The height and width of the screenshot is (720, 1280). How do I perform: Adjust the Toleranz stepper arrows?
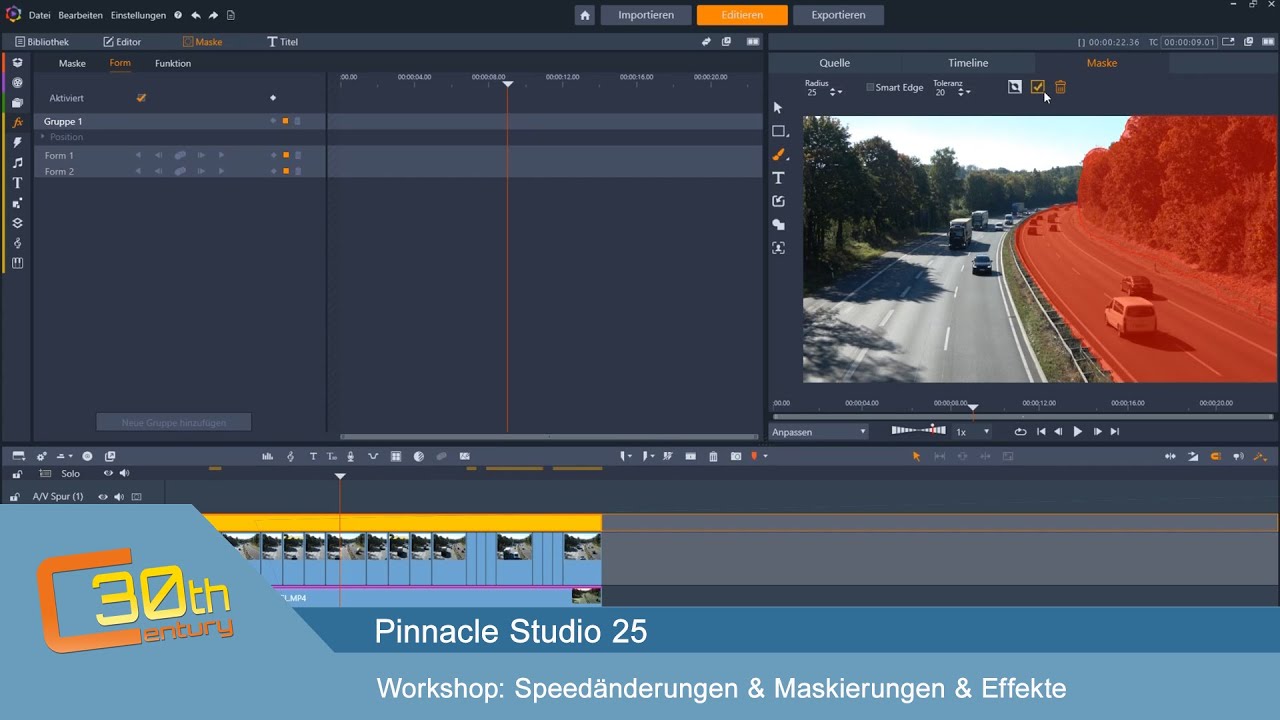point(960,92)
